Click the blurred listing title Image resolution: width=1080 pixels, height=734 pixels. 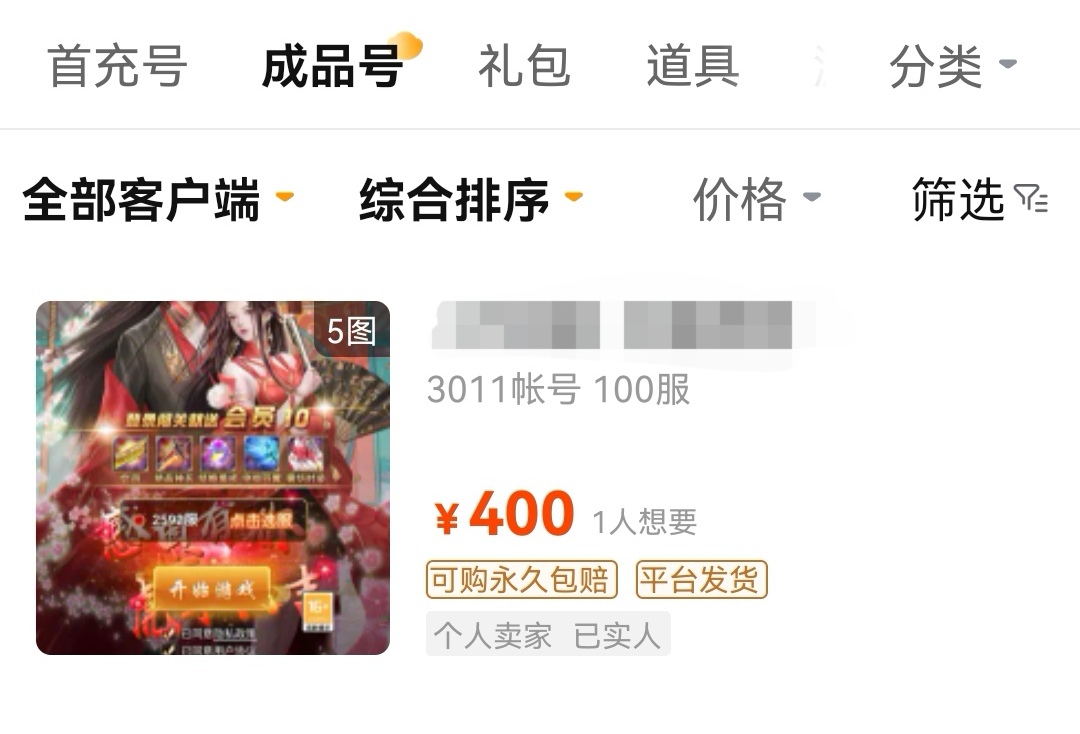[612, 325]
